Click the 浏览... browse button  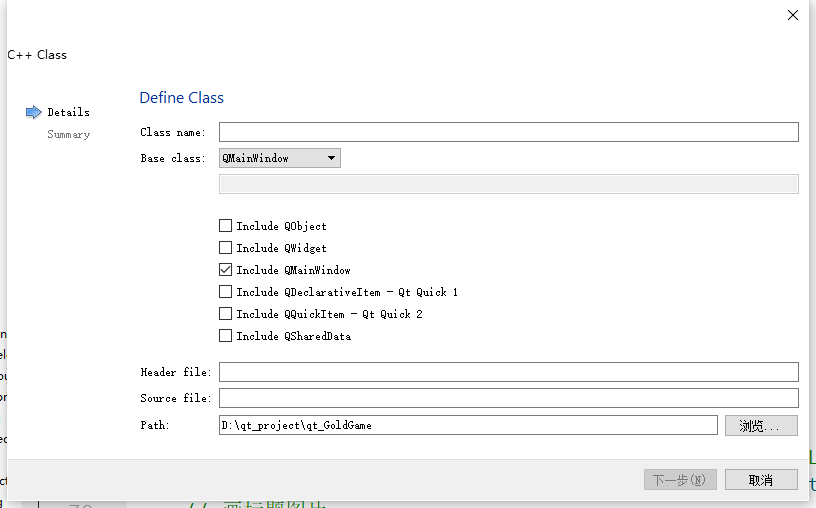click(761, 426)
